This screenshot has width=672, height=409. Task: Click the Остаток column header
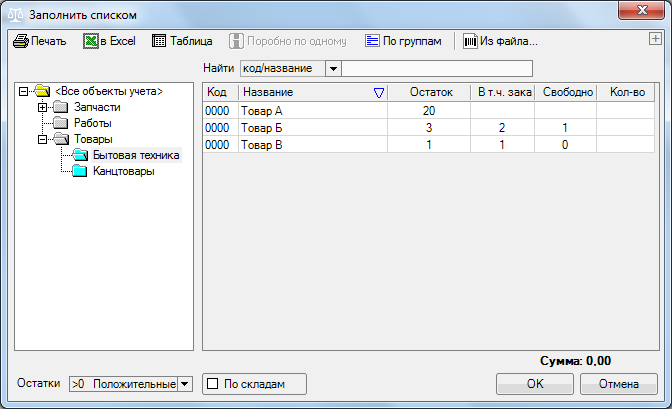tap(428, 92)
